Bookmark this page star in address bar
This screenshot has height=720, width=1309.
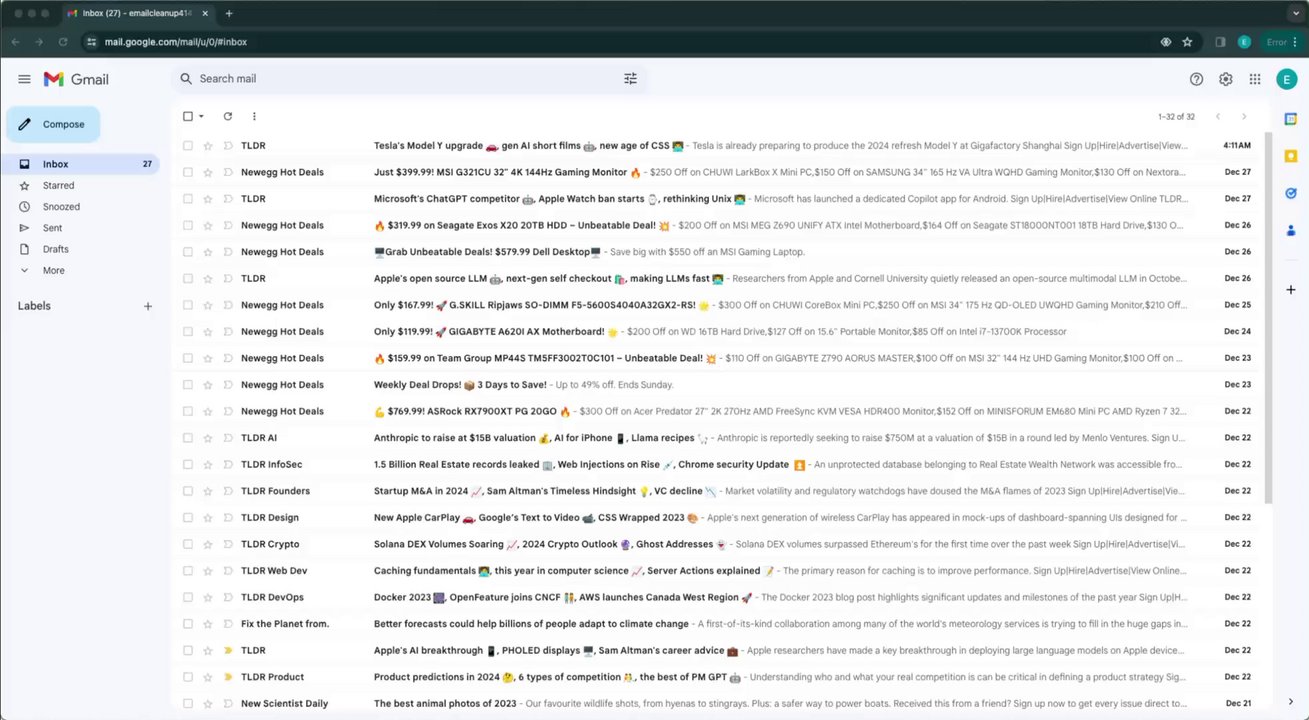1187,42
